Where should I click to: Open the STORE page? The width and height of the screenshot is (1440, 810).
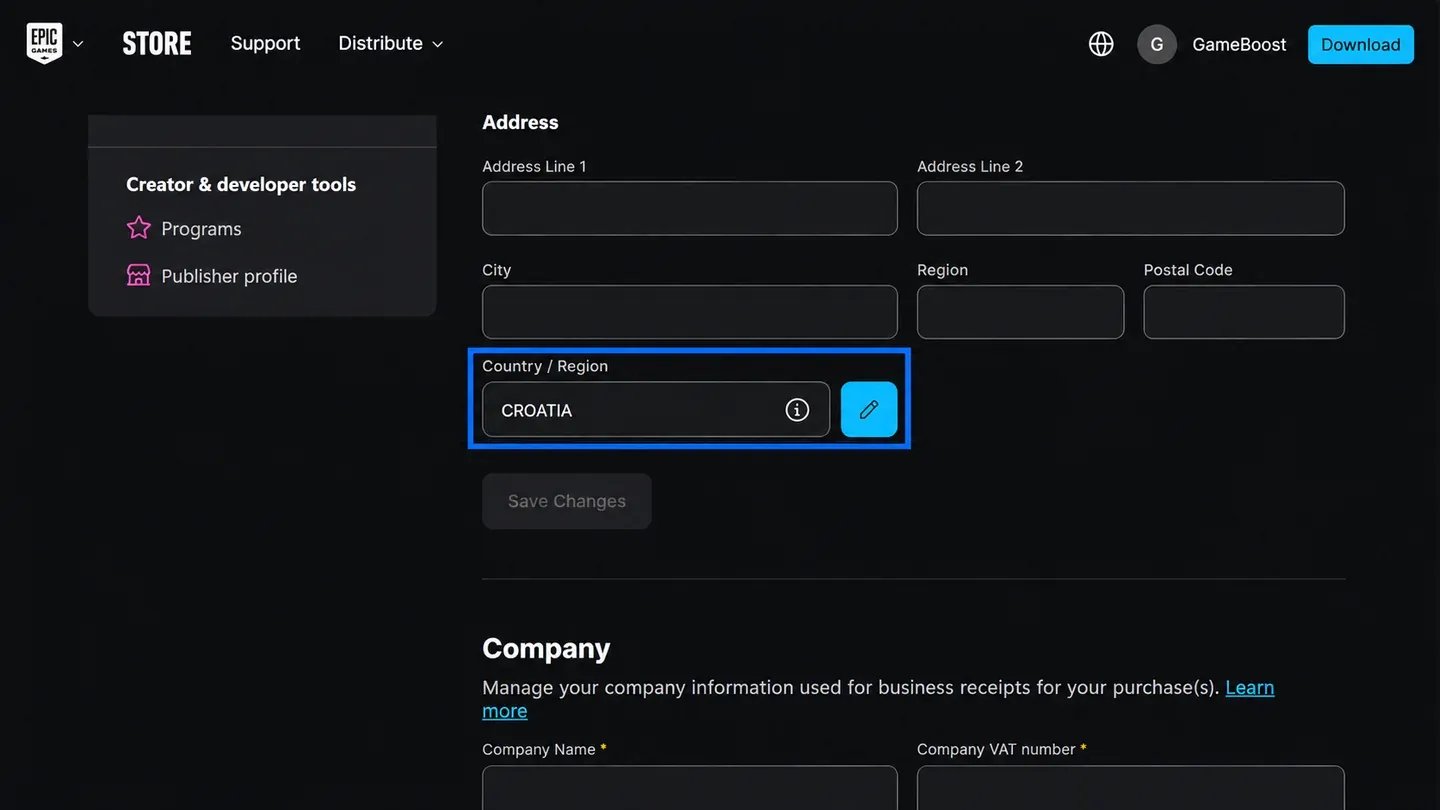coord(157,44)
